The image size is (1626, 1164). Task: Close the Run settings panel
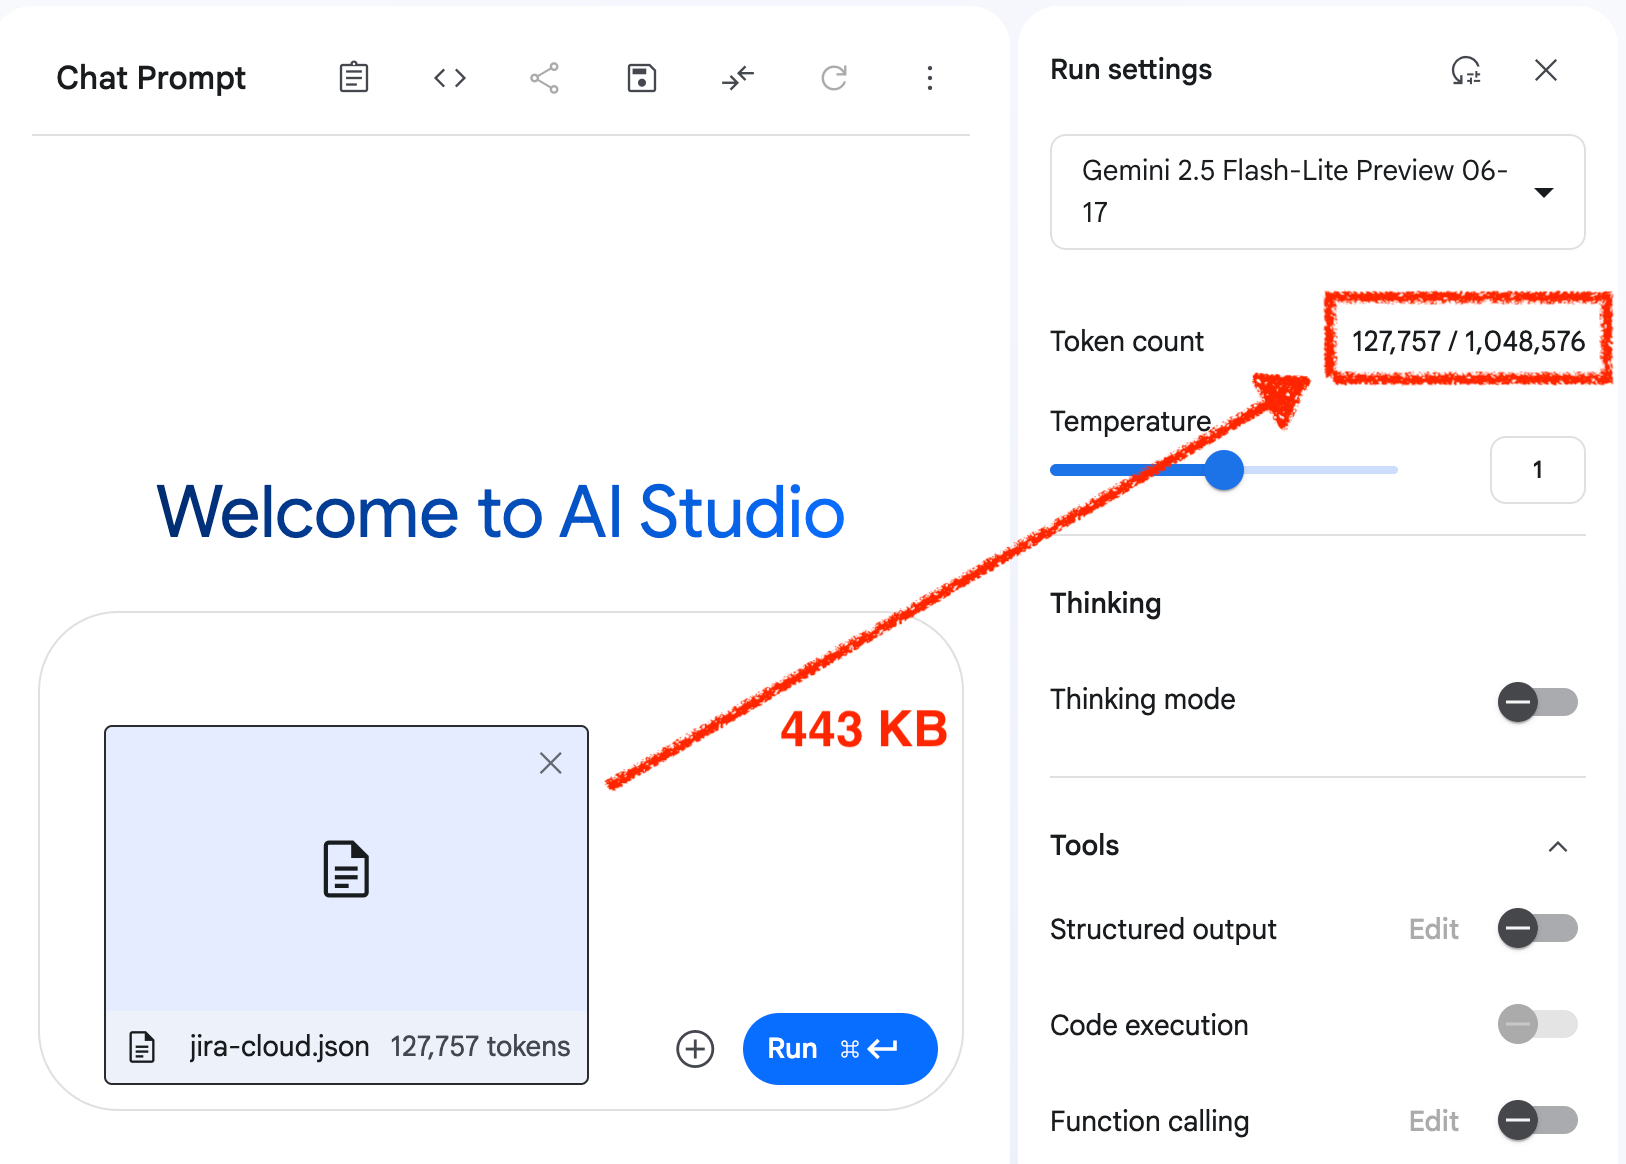[x=1546, y=70]
